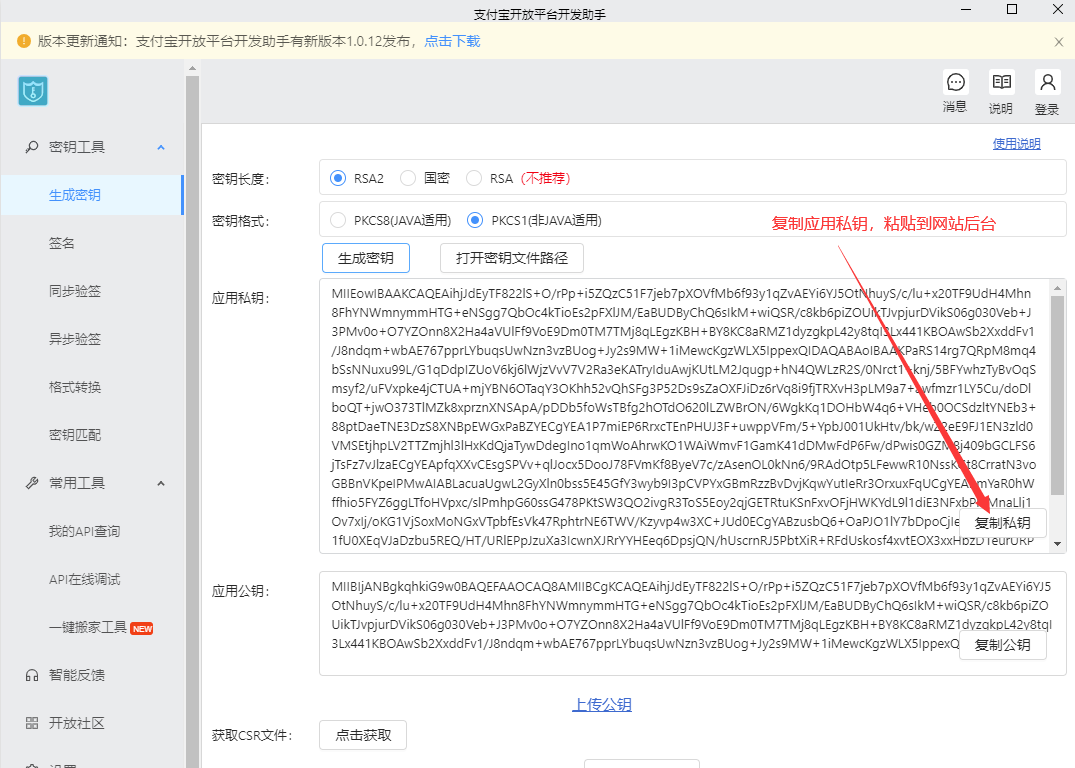Click the 智能反馈 headset icon
The image size is (1075, 768).
pos(32,675)
